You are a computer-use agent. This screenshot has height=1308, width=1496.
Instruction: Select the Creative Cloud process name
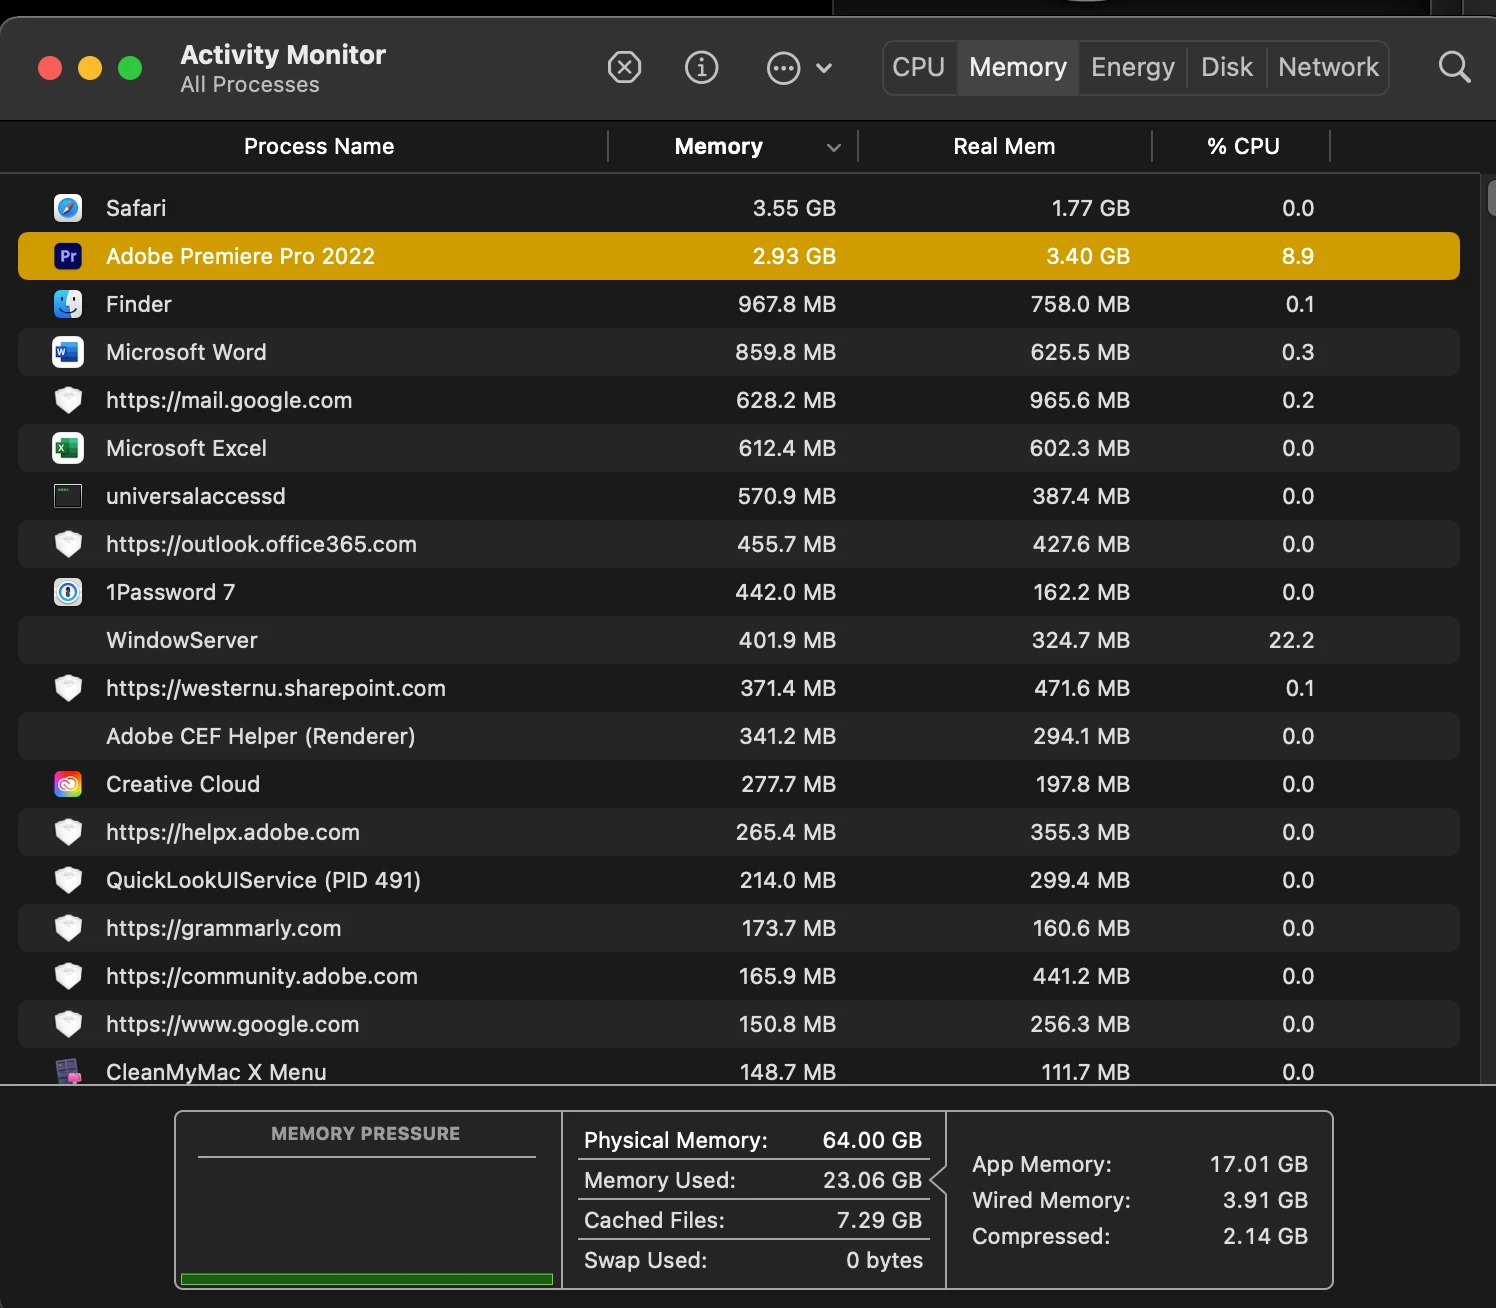(x=183, y=784)
